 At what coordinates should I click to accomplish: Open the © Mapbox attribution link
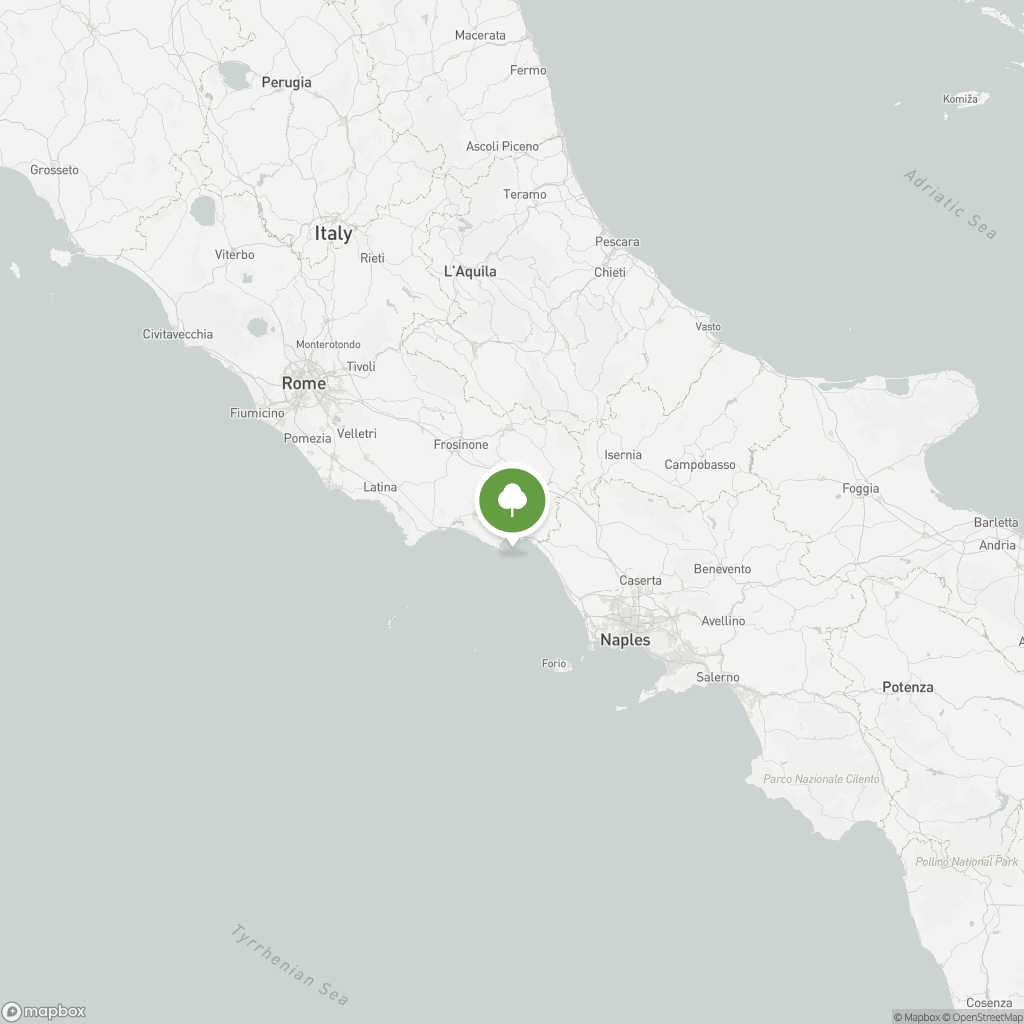pos(916,1017)
